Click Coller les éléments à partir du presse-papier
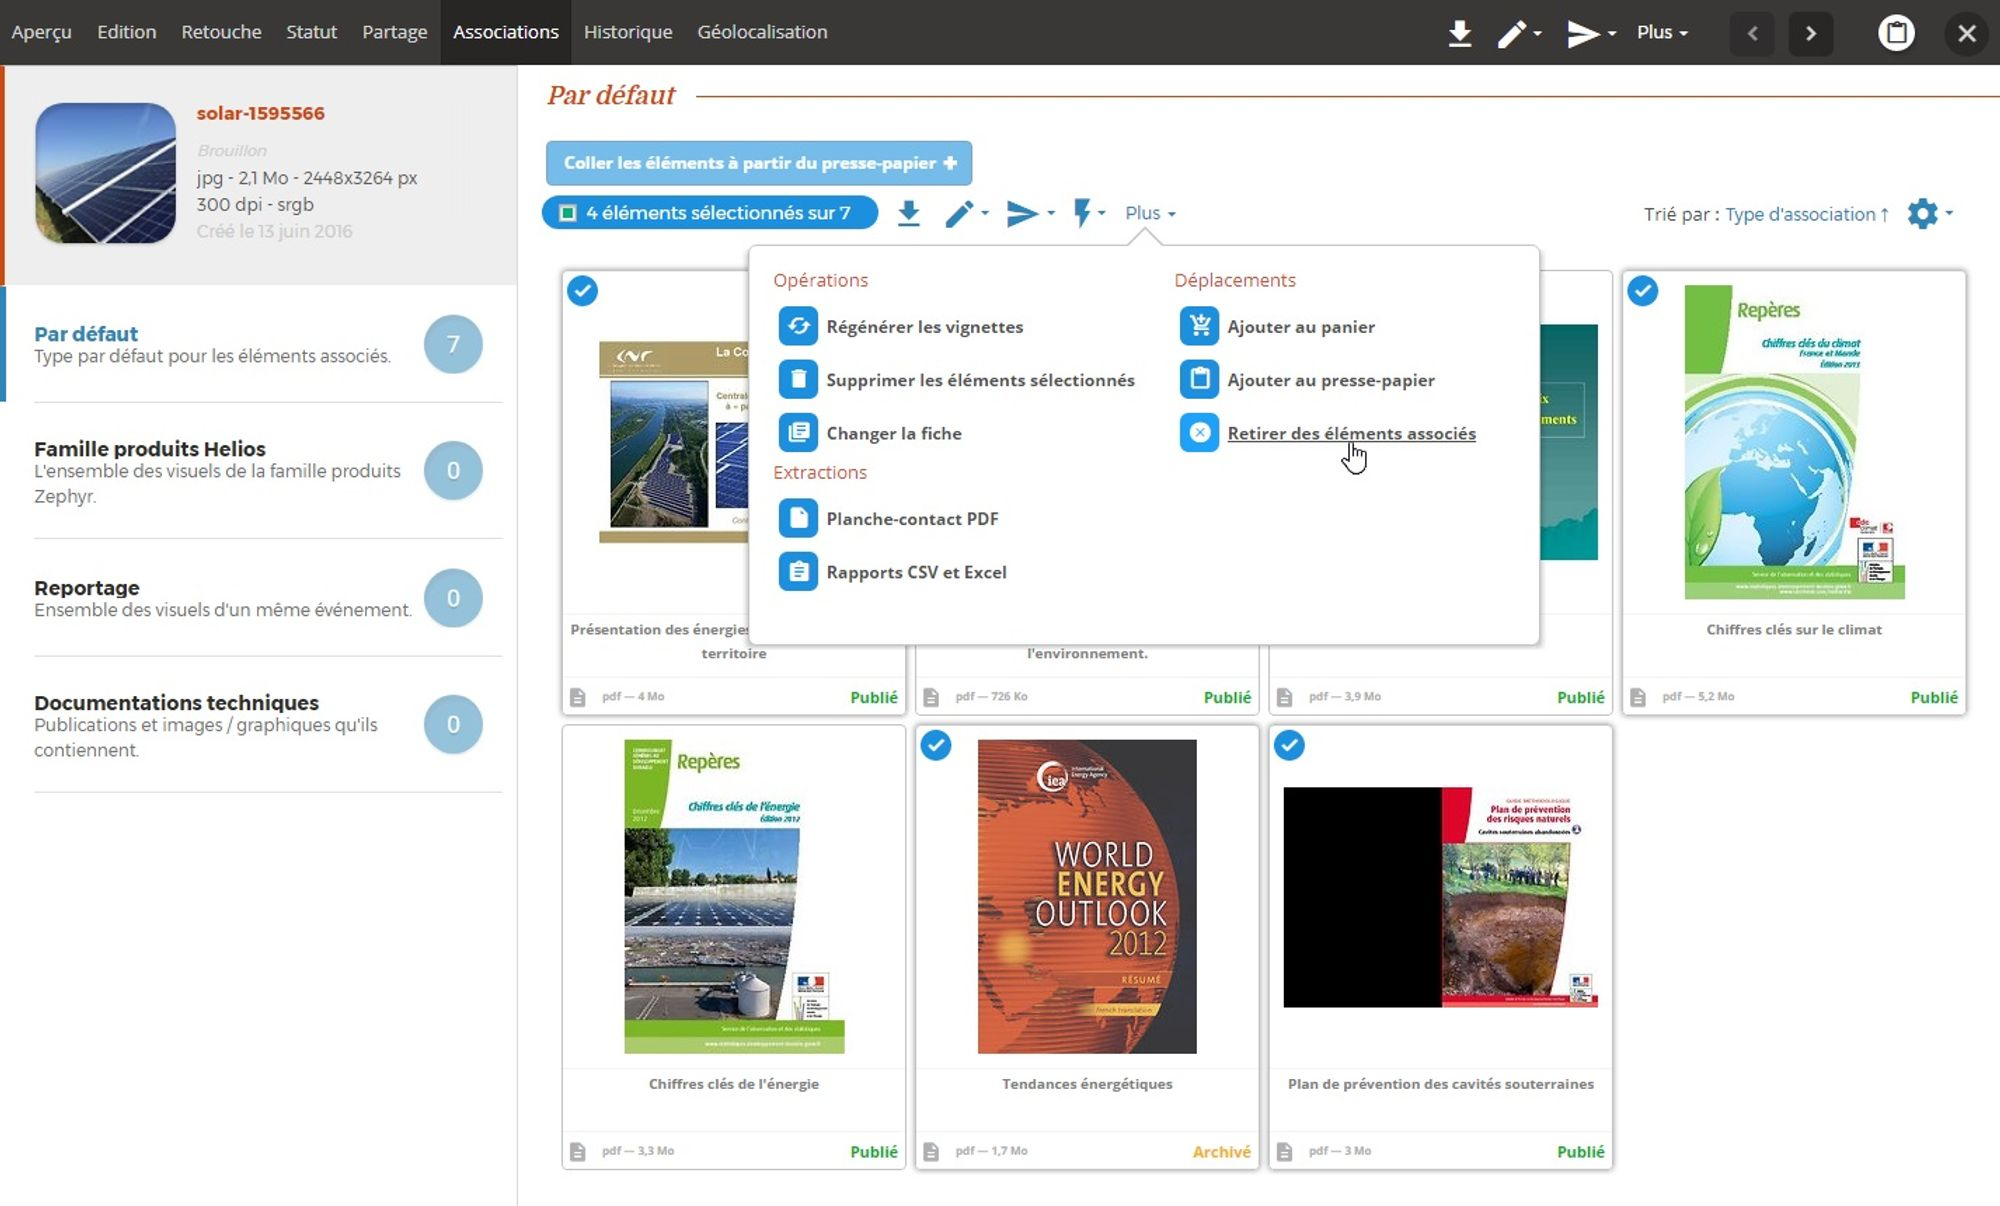The image size is (2000, 1206). [759, 163]
